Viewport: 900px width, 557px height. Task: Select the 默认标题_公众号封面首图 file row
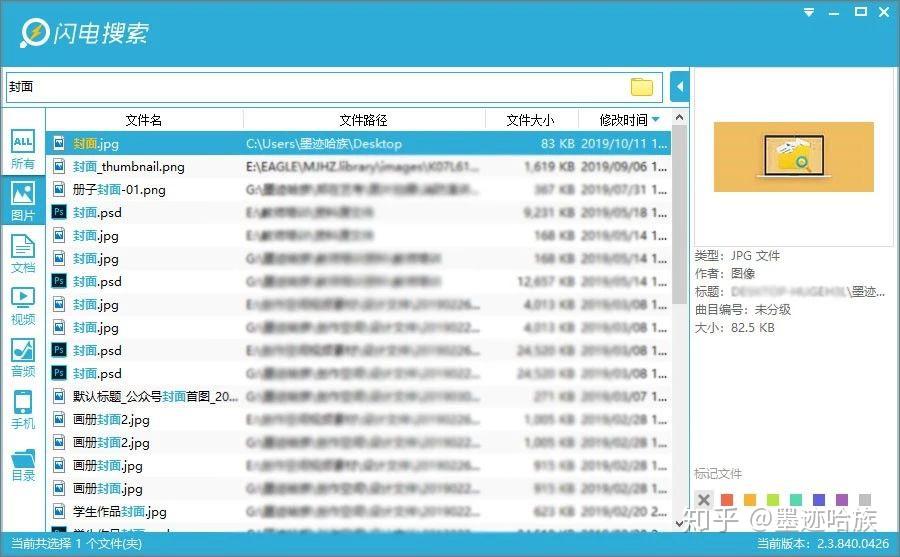pos(359,396)
